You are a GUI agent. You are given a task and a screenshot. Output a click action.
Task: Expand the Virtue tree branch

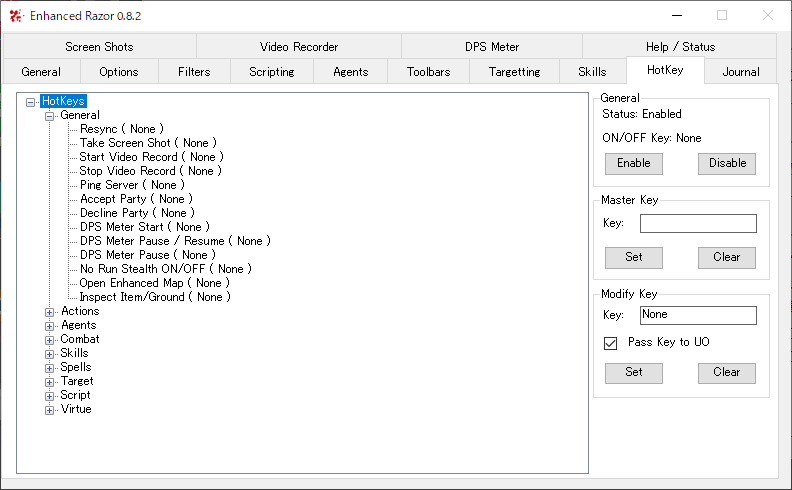pyautogui.click(x=50, y=410)
